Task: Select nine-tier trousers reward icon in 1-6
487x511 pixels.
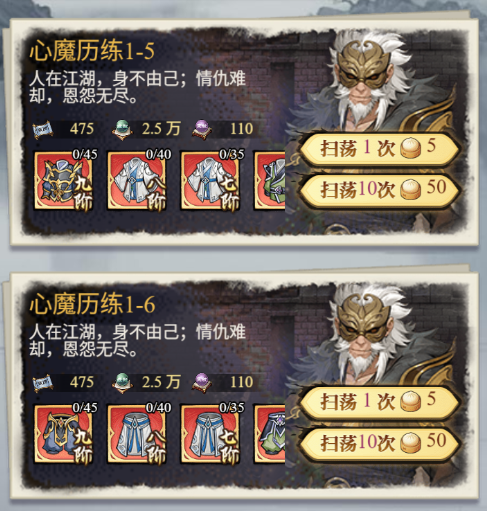Action: [63, 434]
